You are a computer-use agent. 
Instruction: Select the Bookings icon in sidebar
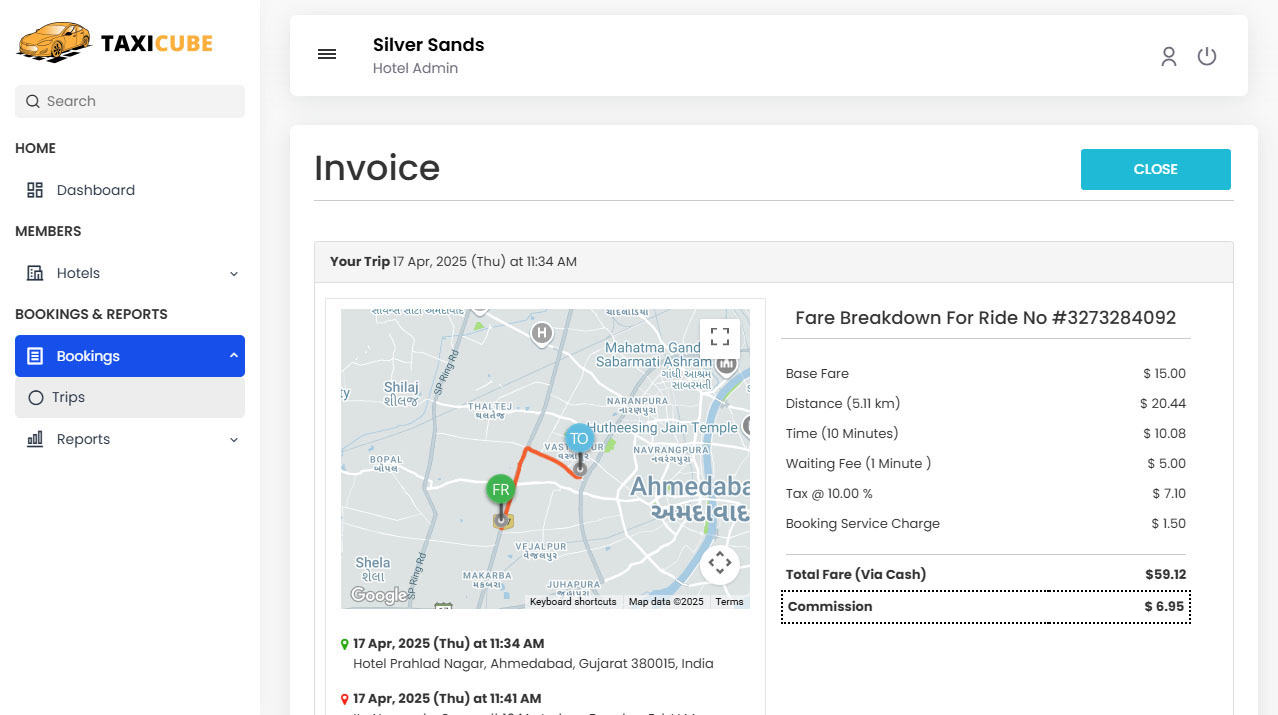38,355
